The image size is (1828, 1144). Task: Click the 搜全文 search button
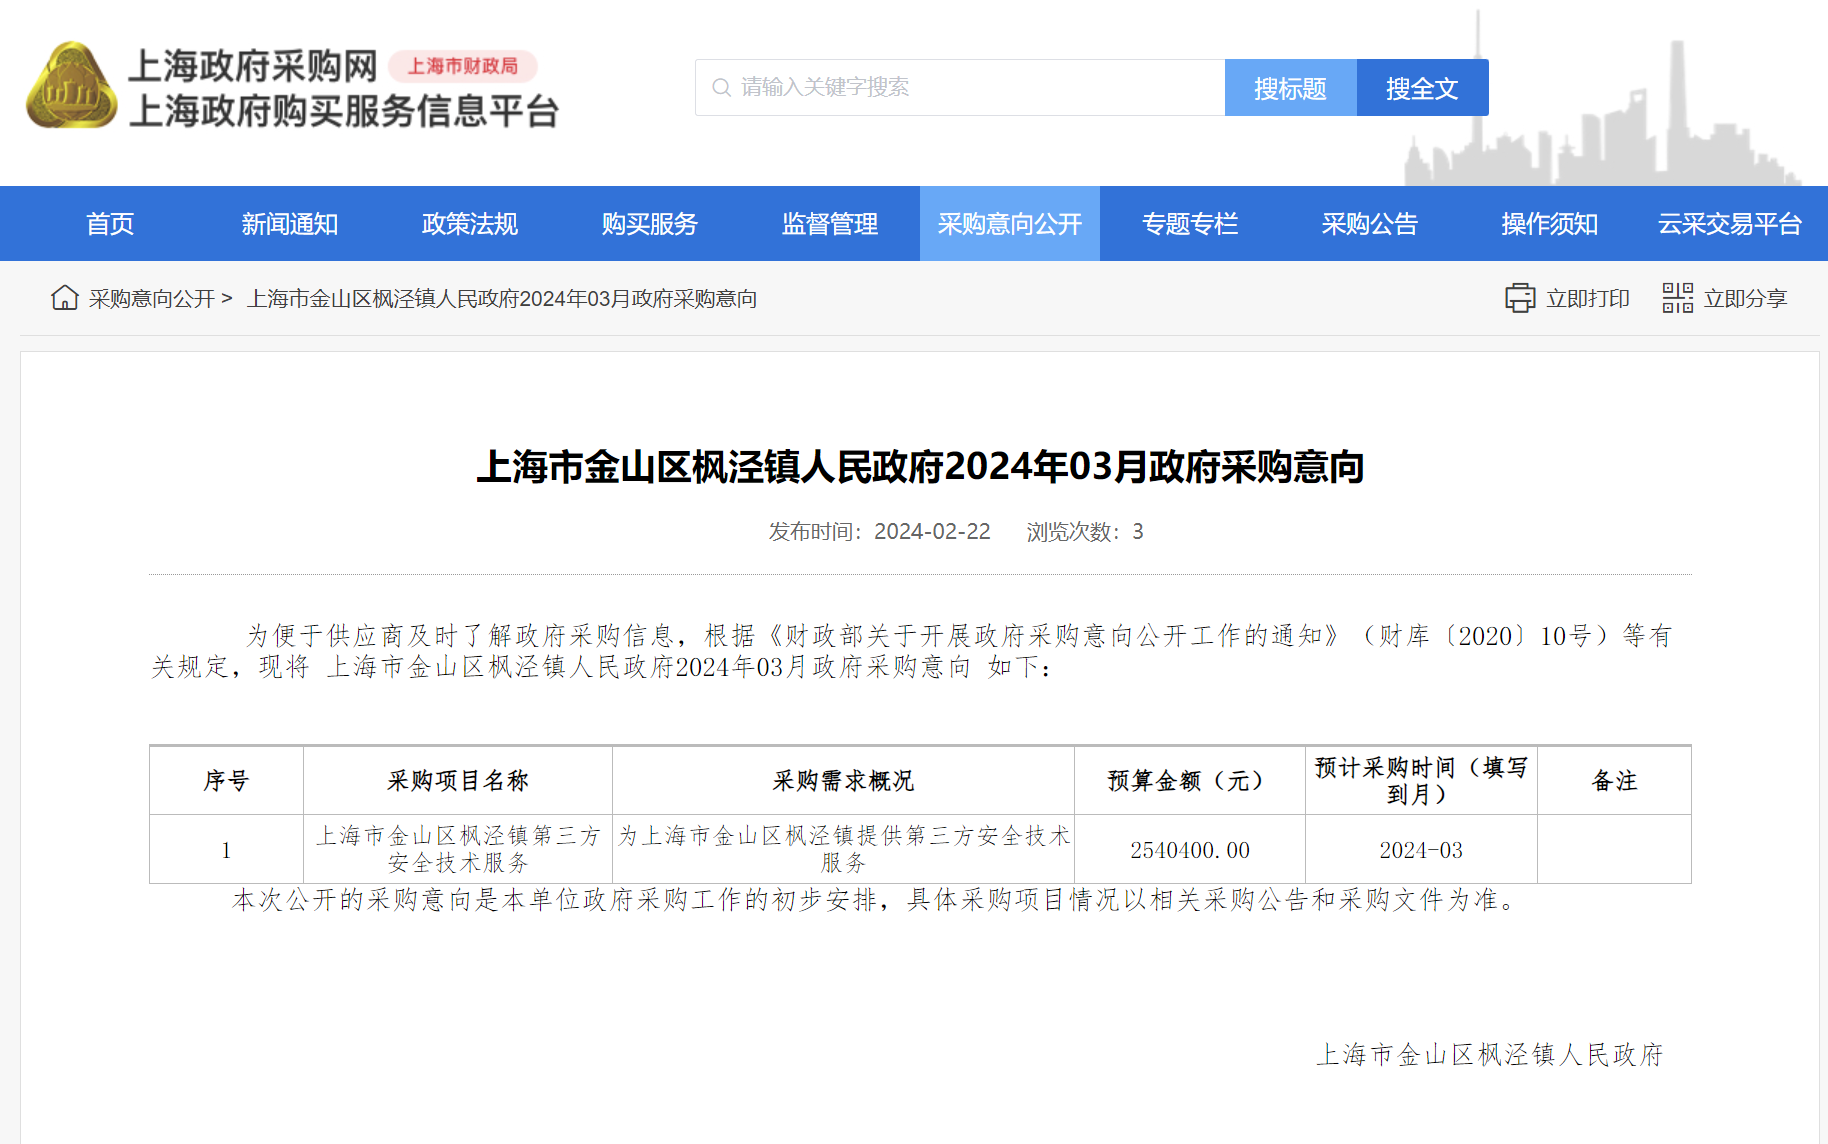1422,88
